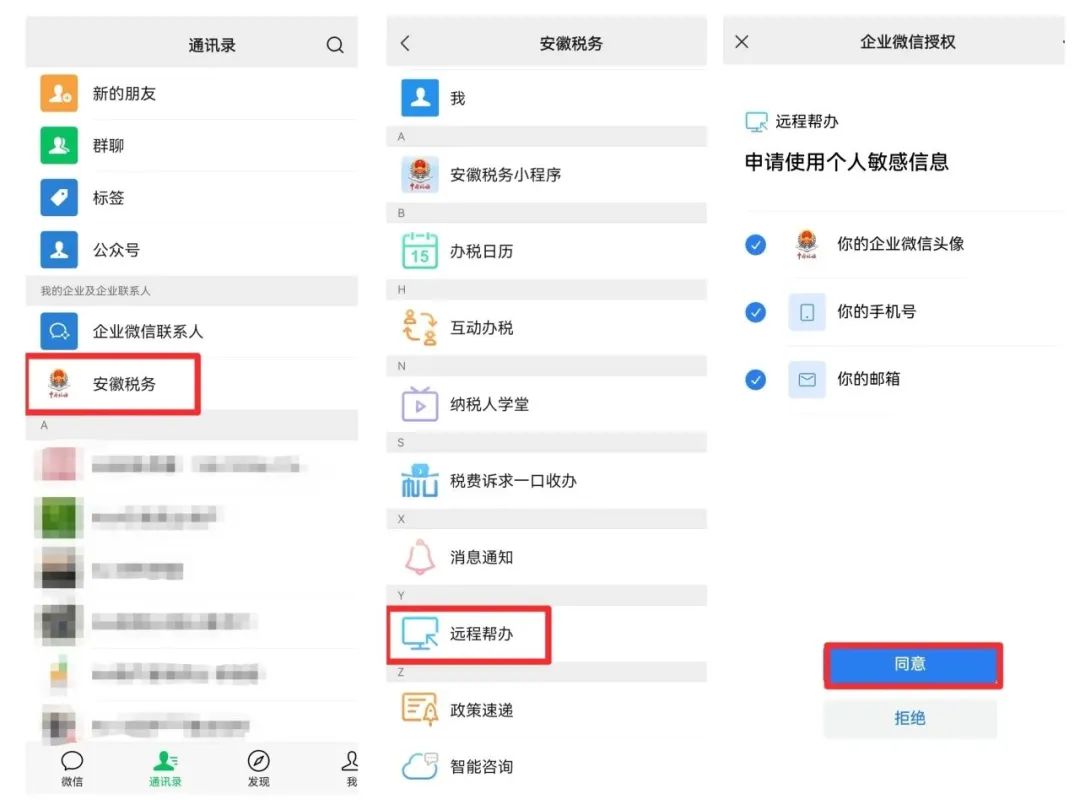Select 智能咨询 label
Image resolution: width=1080 pixels, height=810 pixels.
pos(481,766)
